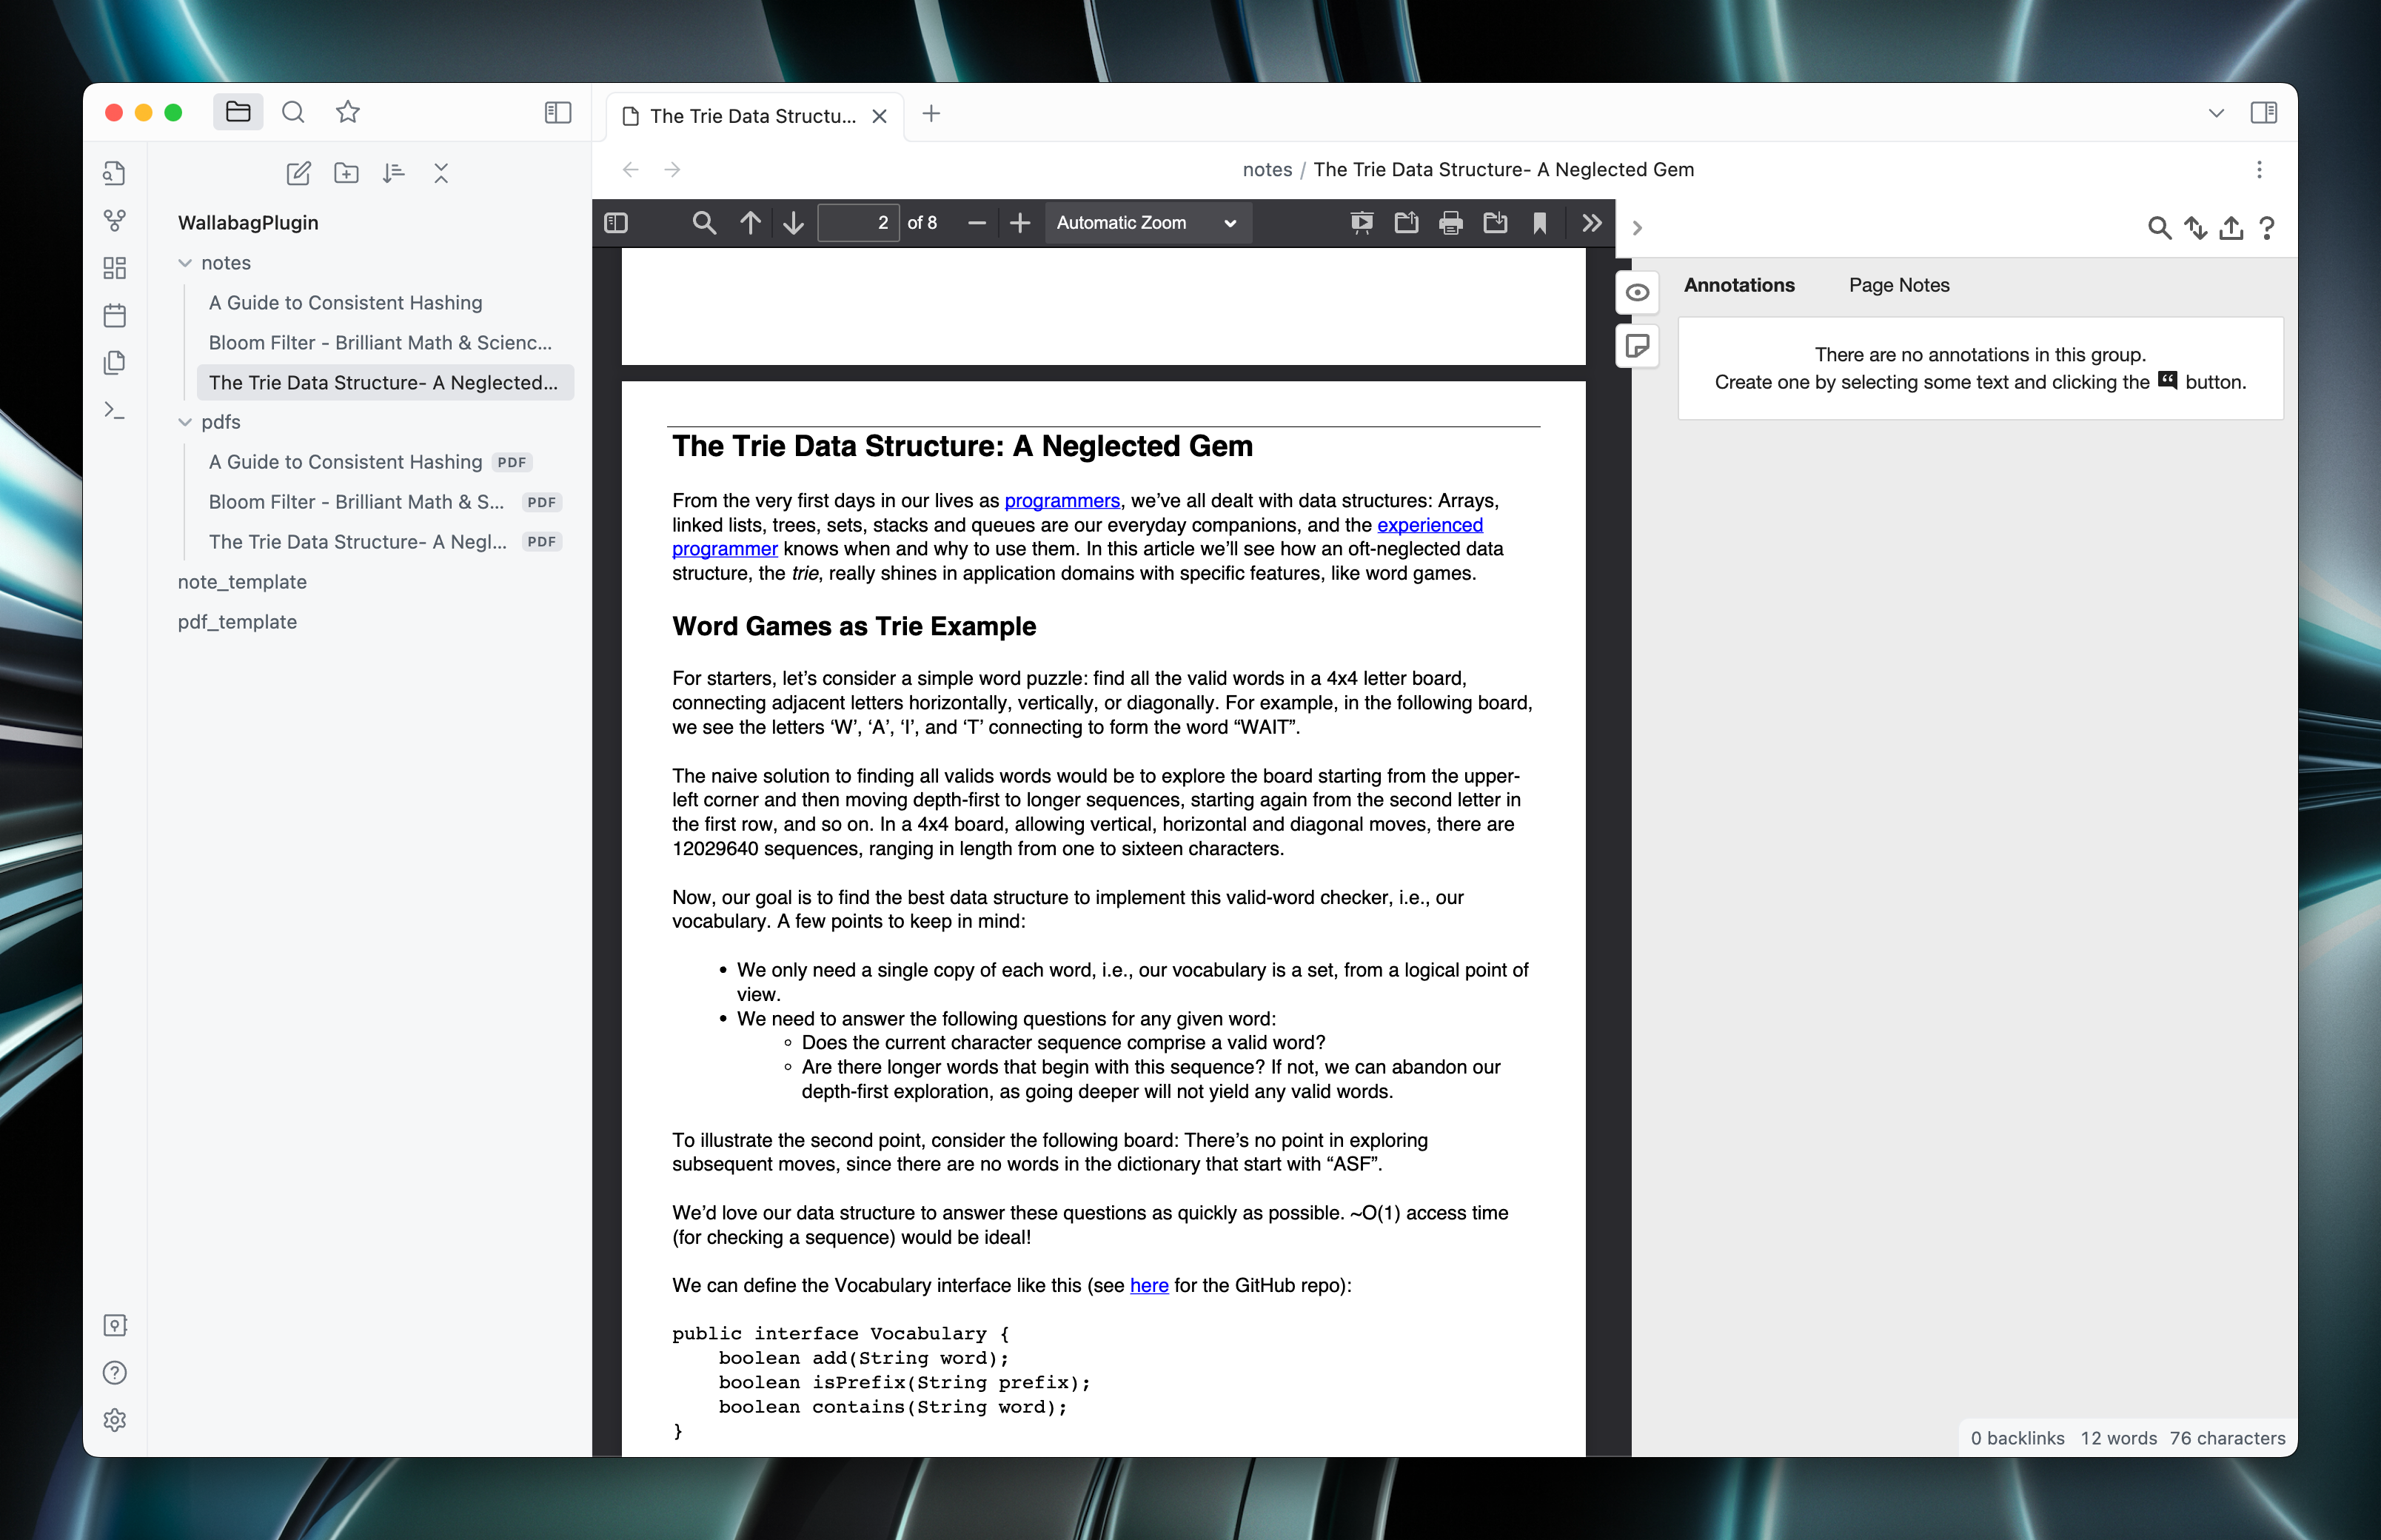Go to the next PDF page
The height and width of the screenshot is (1540, 2381).
(794, 223)
